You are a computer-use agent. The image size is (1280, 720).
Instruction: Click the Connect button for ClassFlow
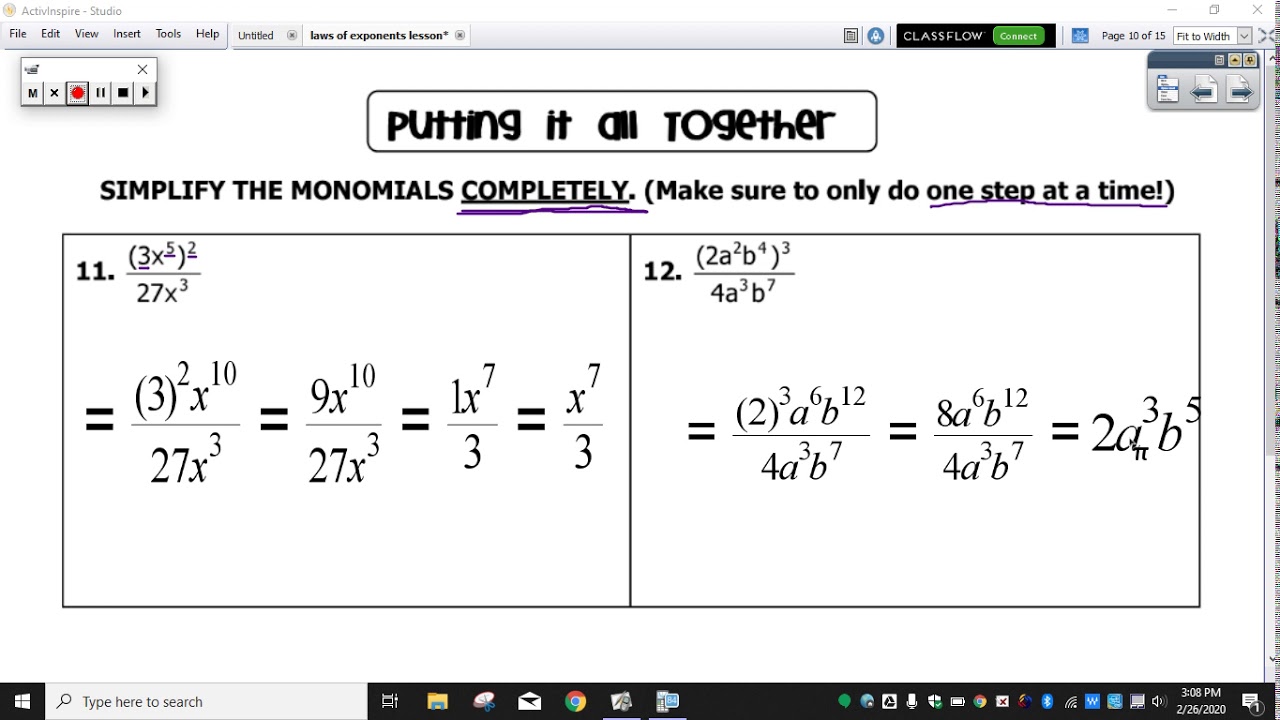pyautogui.click(x=1018, y=36)
